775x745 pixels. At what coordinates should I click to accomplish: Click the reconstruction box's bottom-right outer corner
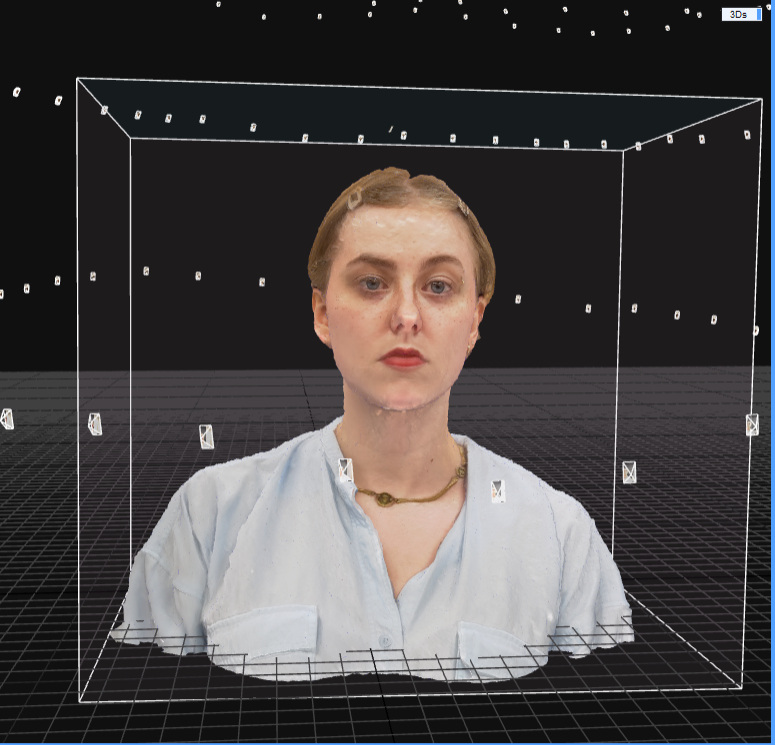(743, 689)
